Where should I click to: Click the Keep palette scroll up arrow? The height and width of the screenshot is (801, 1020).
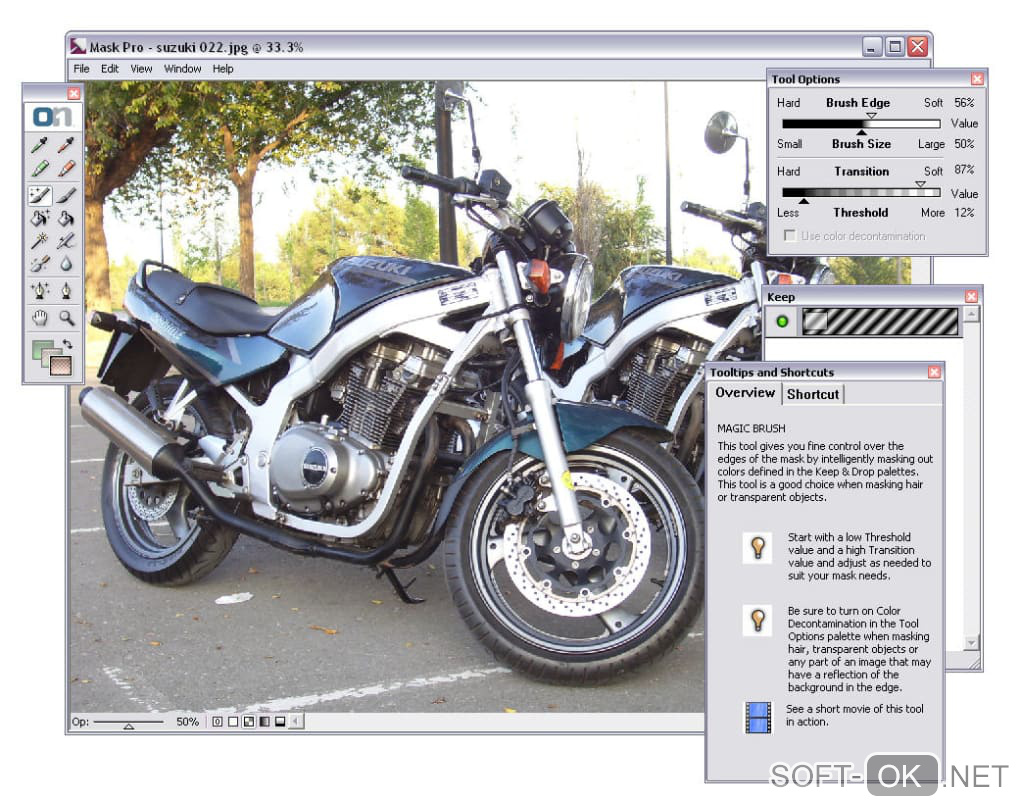971,315
